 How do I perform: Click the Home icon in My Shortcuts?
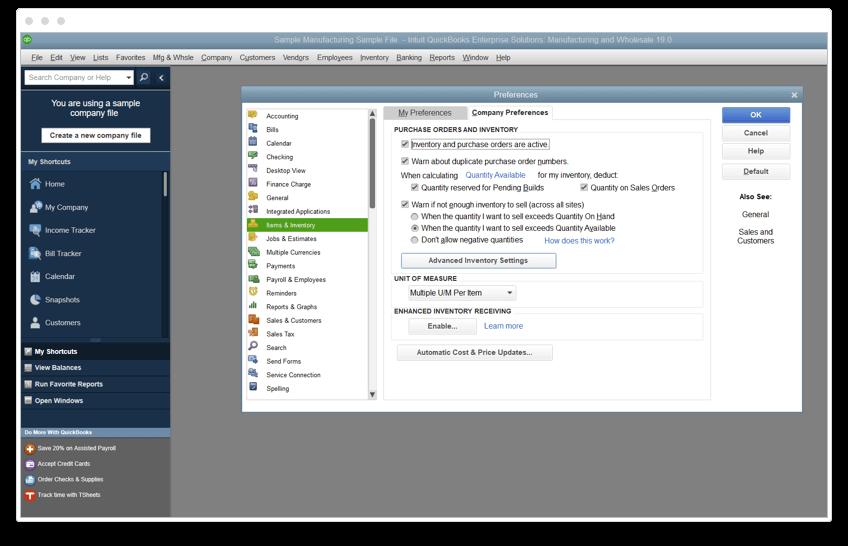[x=35, y=184]
